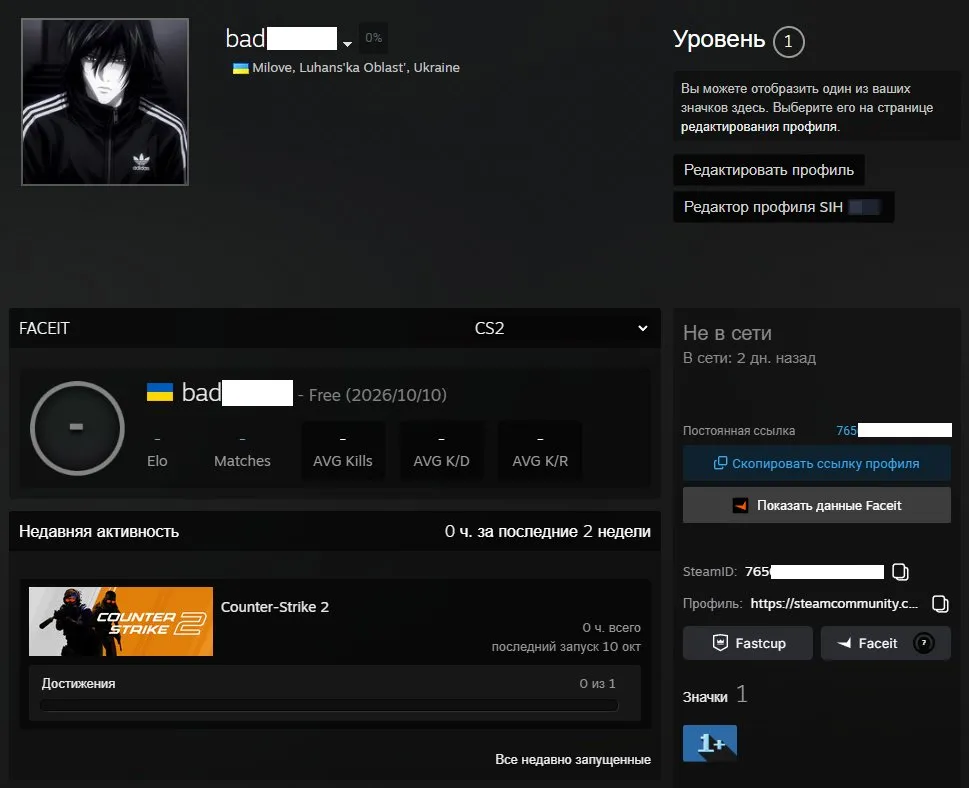Viewport: 969px width, 788px height.
Task: Click the Ukraine flag in the FACEIT card
Action: (160, 392)
